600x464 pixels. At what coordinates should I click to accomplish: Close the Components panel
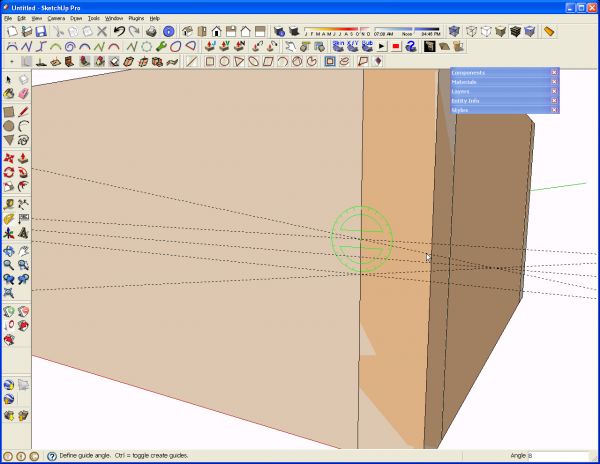[554, 72]
